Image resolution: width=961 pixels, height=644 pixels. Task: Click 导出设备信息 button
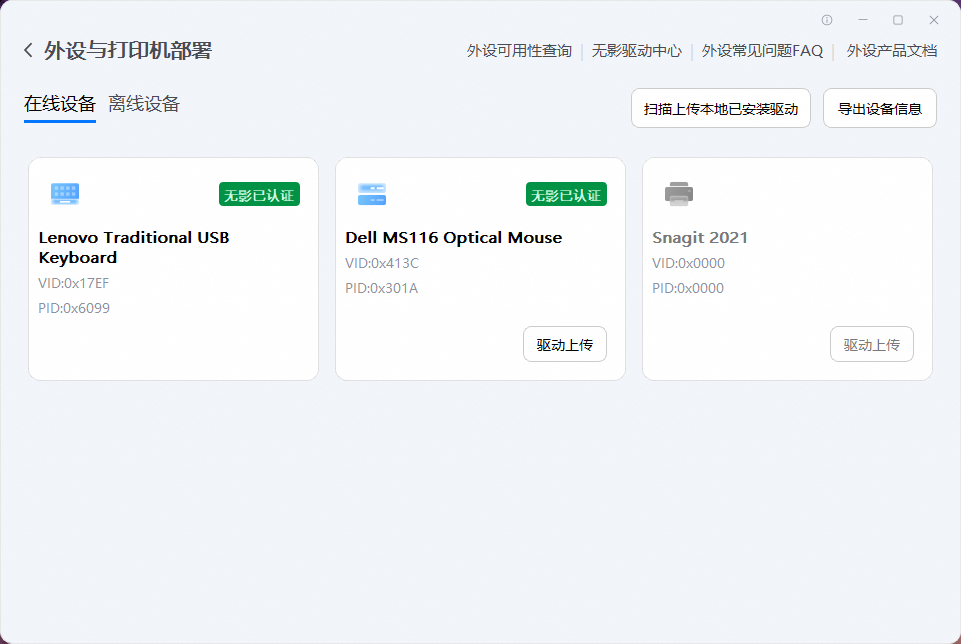[x=879, y=108]
